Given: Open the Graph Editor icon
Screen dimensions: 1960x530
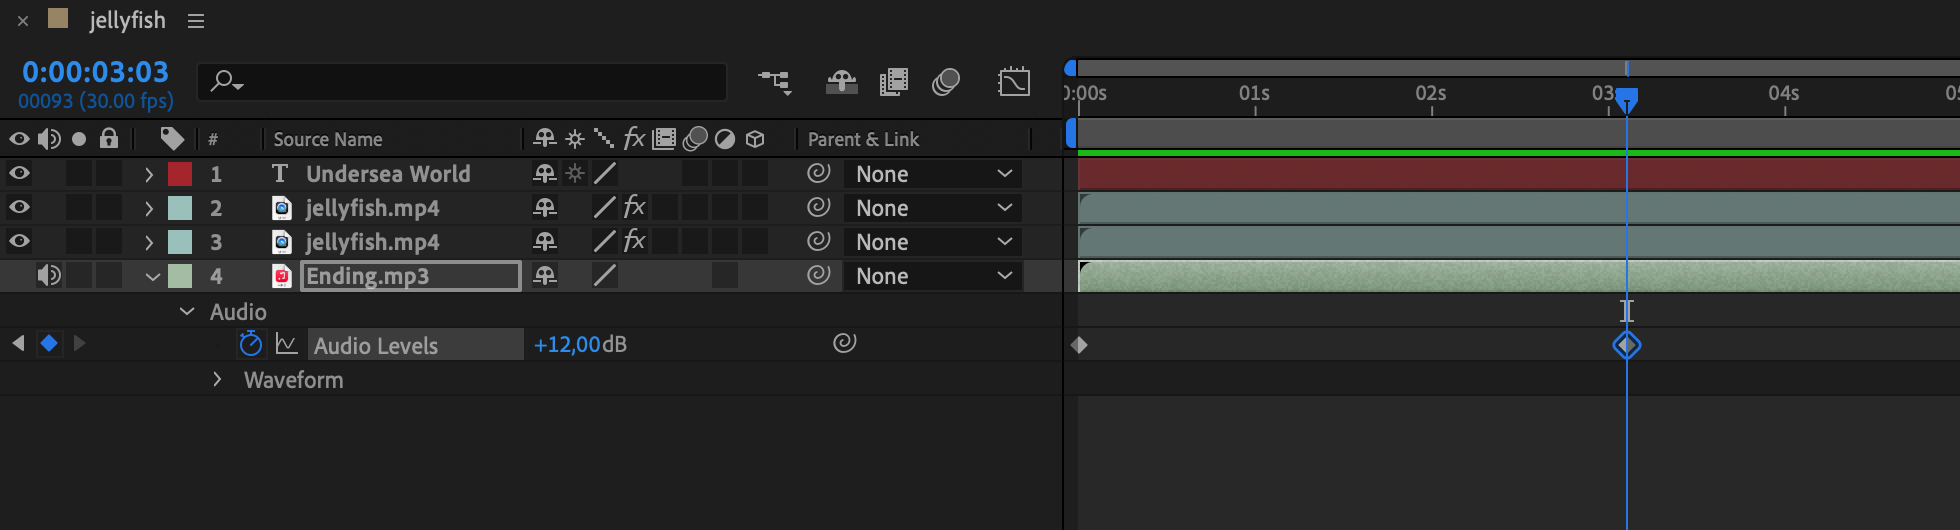Looking at the screenshot, I should [1014, 82].
